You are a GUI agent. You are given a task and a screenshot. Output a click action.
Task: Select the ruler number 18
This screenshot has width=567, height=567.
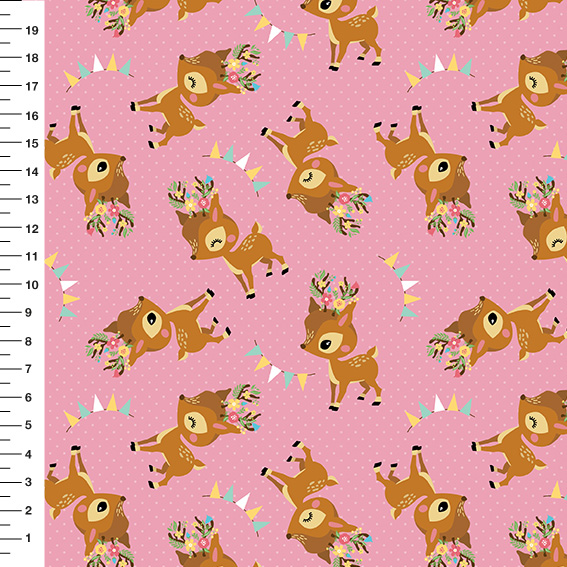[32, 58]
